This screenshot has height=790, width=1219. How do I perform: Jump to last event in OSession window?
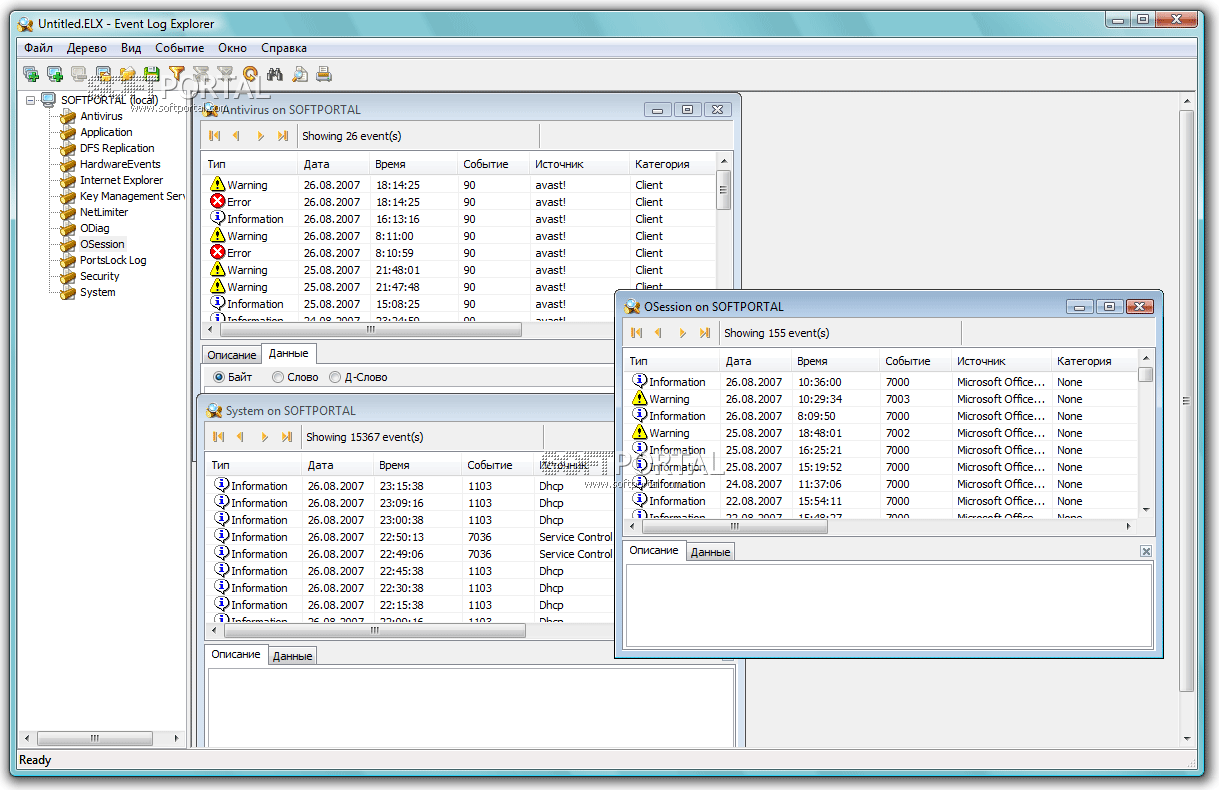(705, 333)
